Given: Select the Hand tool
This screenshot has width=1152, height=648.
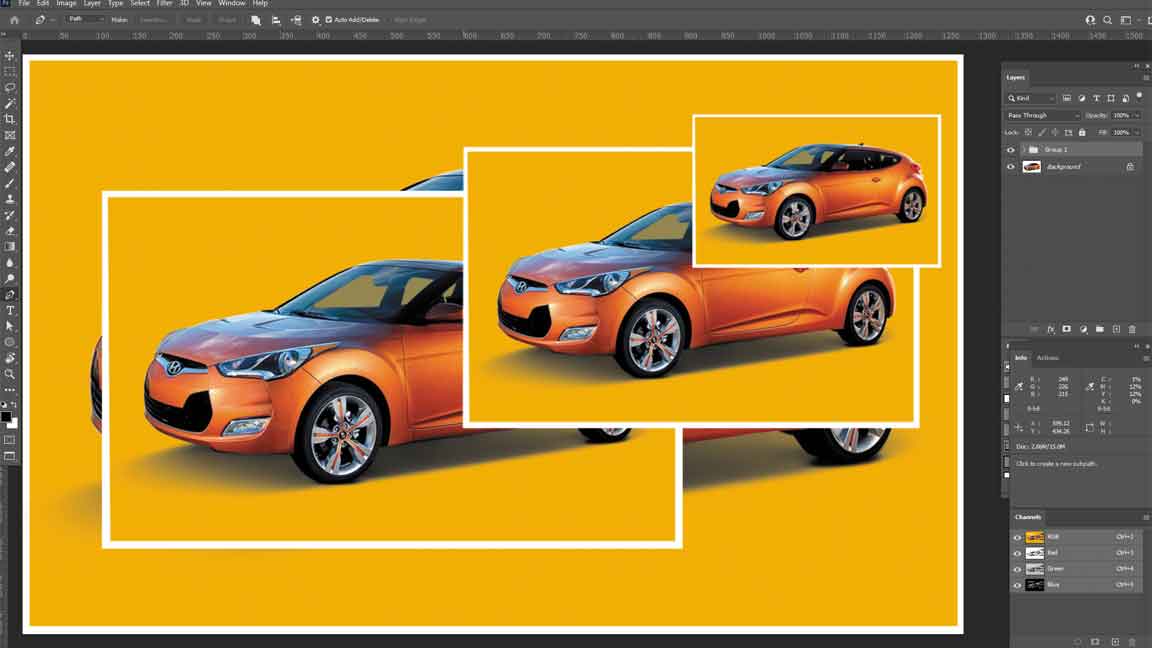Looking at the screenshot, I should coord(10,359).
